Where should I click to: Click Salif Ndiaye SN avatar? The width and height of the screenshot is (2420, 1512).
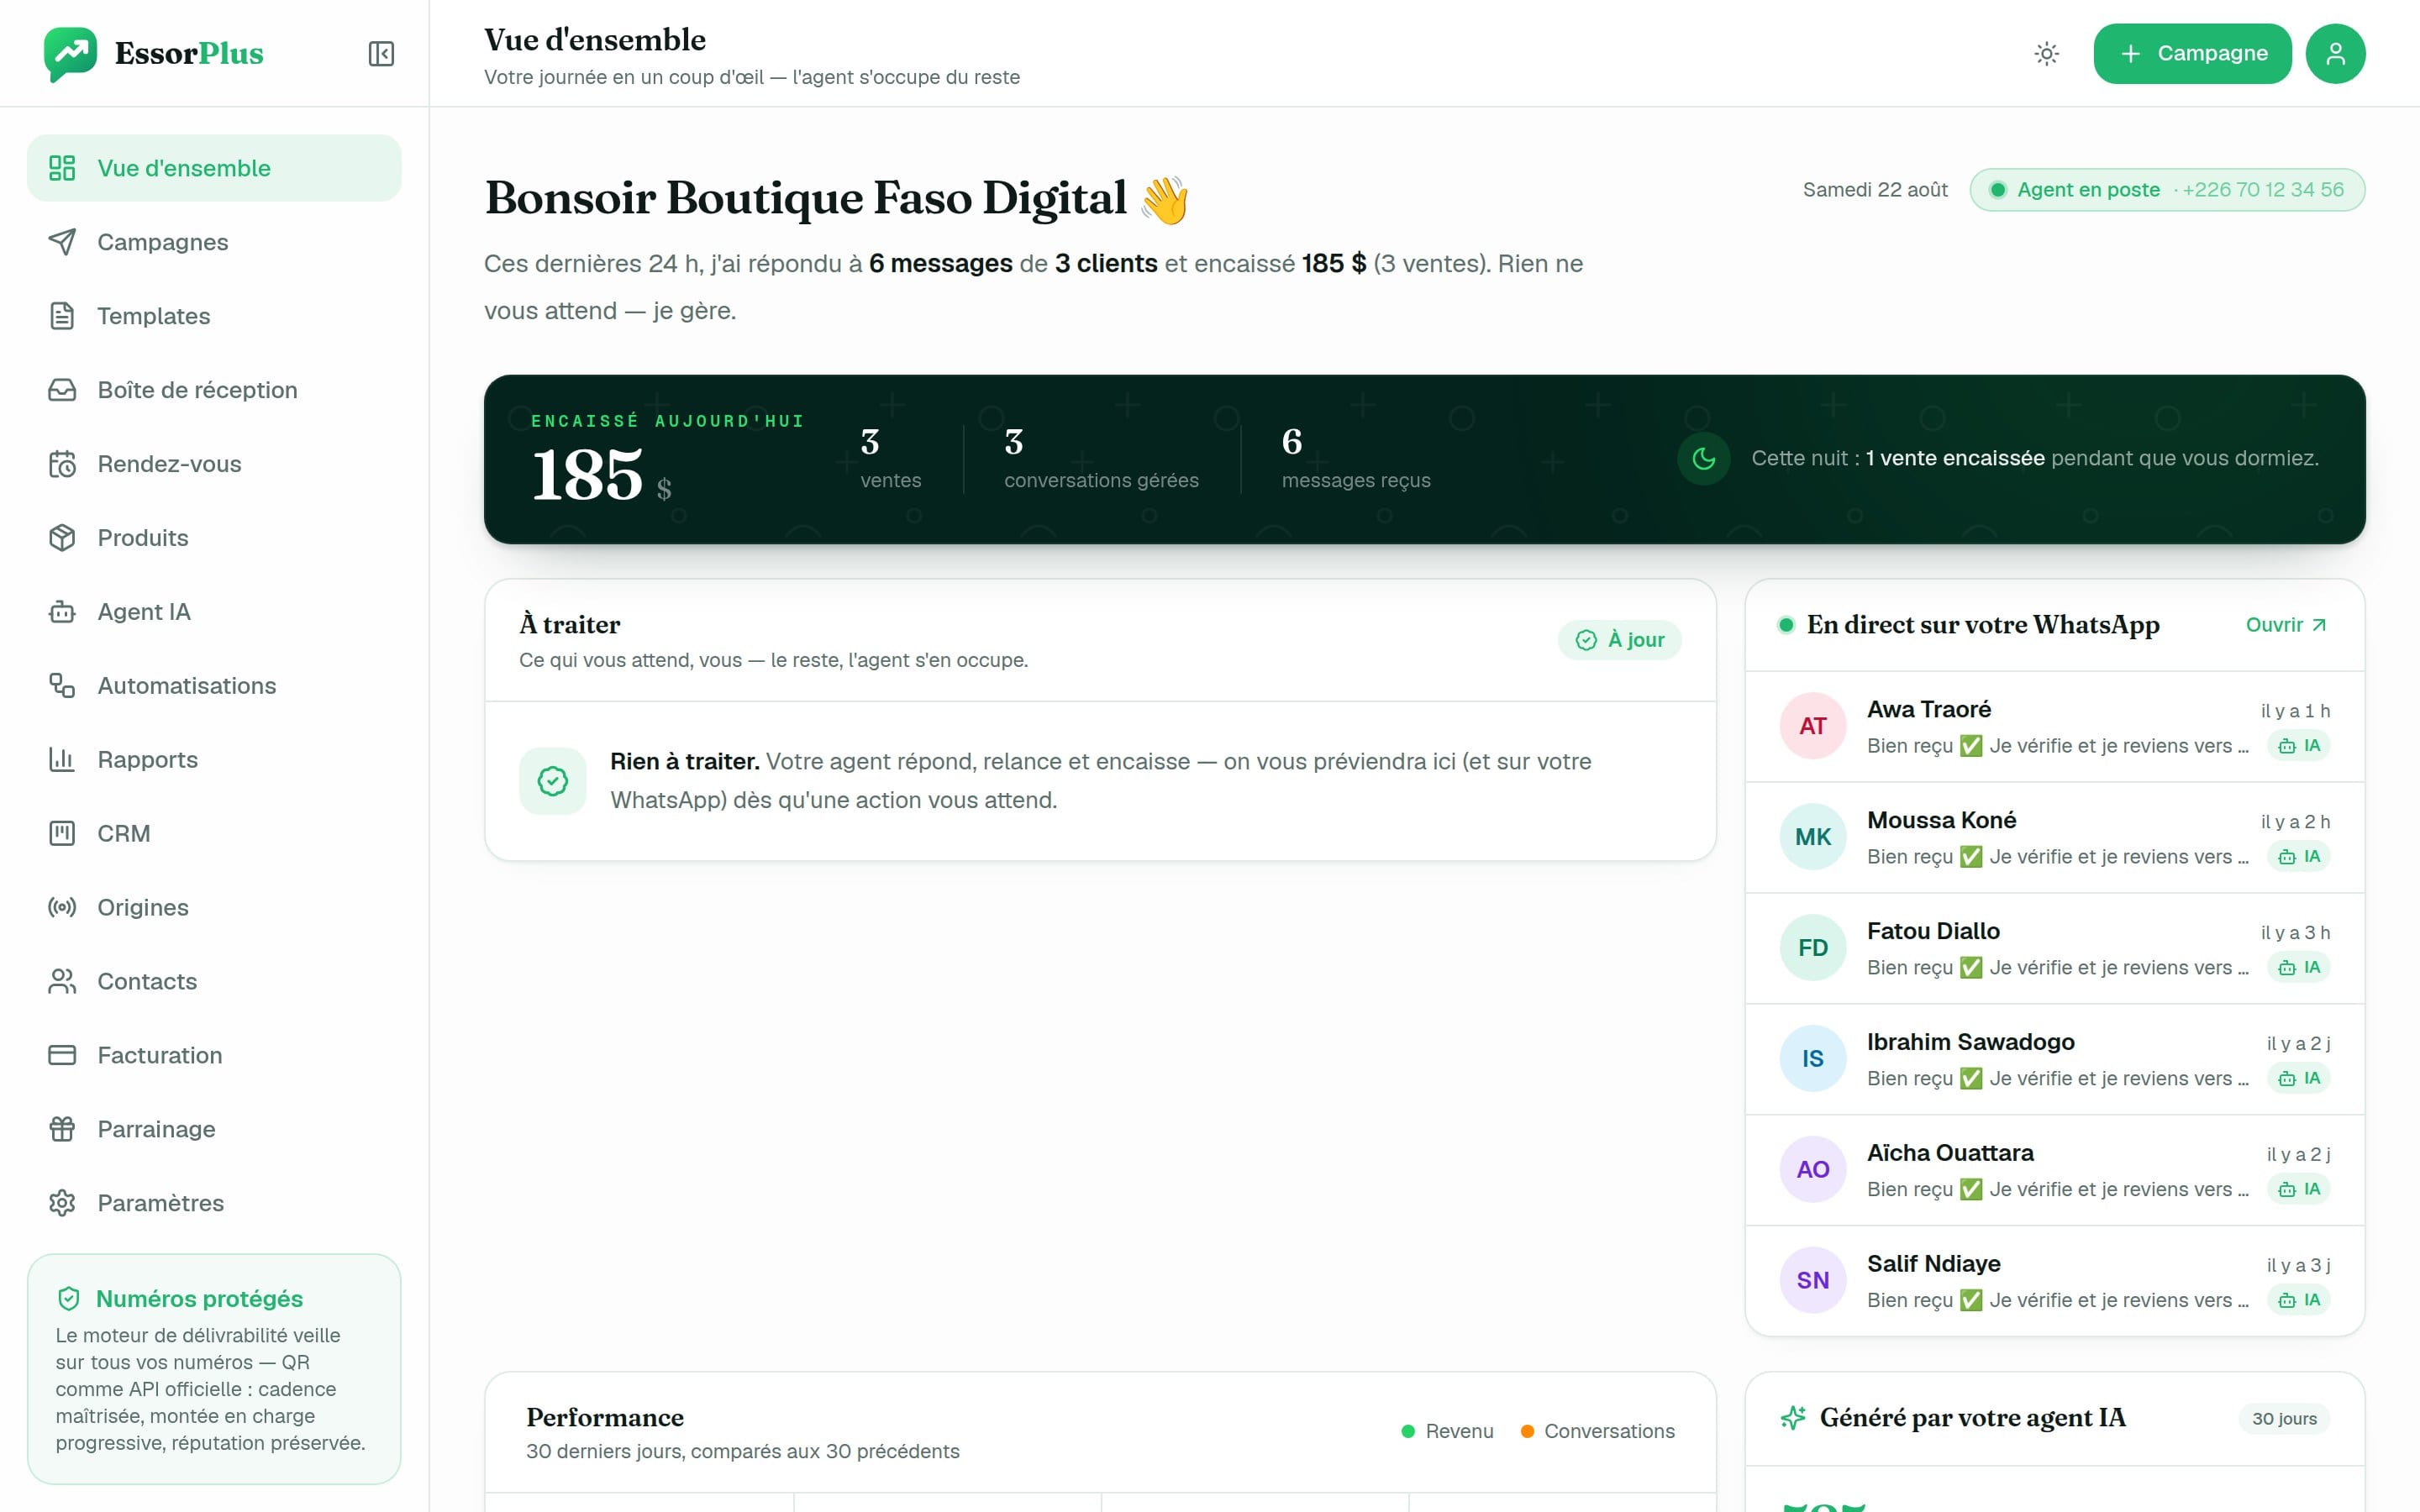click(x=1812, y=1280)
